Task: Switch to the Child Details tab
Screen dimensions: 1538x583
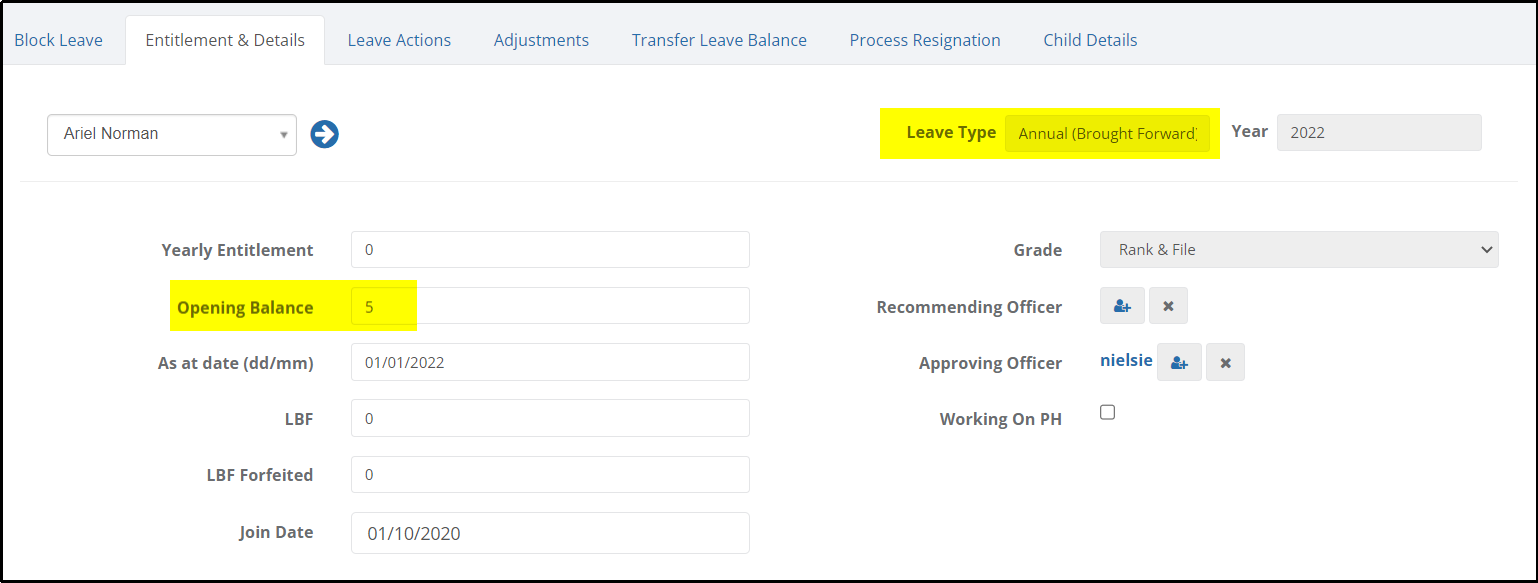Action: [x=1090, y=40]
